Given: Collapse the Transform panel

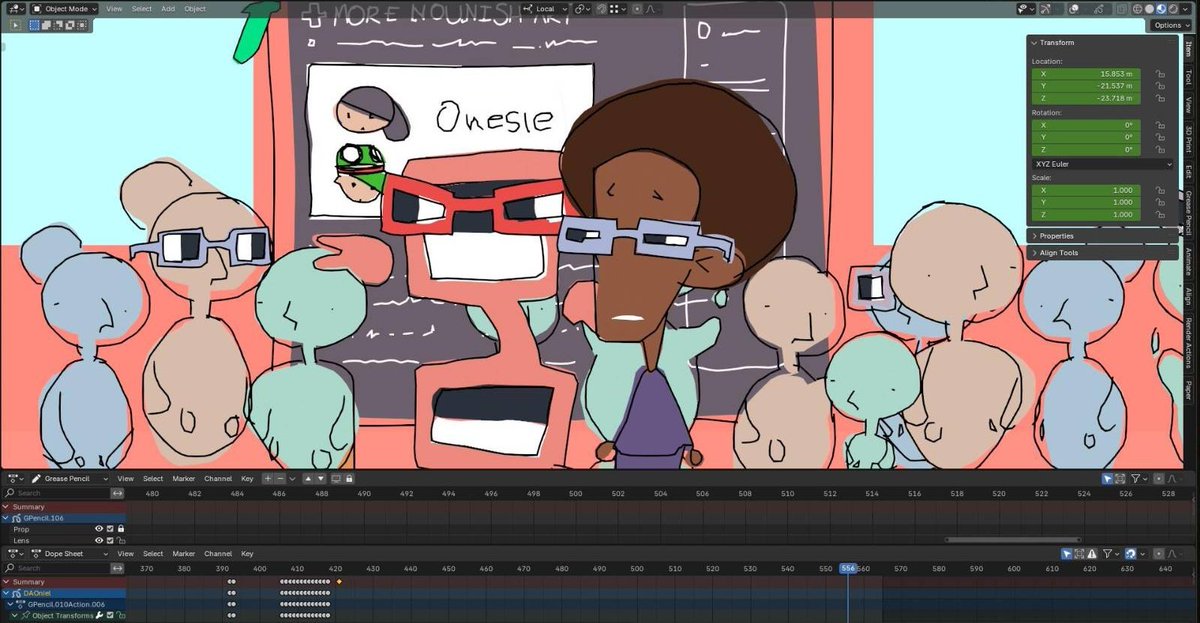Looking at the screenshot, I should coord(1036,43).
